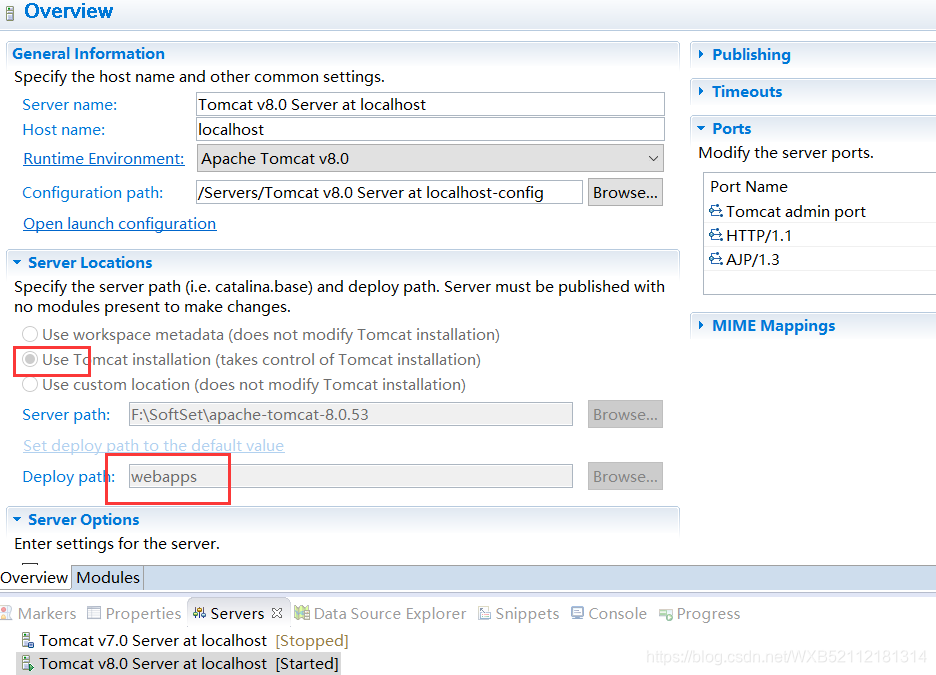Select Tomcat v8.0 Server at localhost row
The image size is (936, 675).
coord(180,663)
